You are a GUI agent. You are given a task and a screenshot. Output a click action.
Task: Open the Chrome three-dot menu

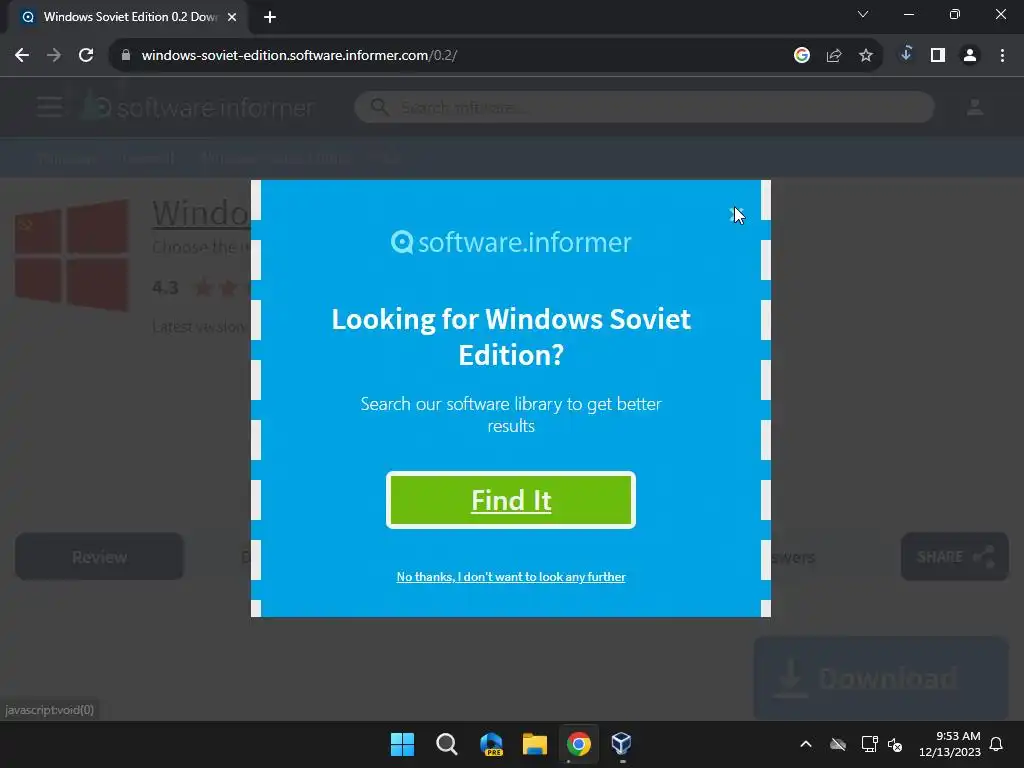point(1002,56)
